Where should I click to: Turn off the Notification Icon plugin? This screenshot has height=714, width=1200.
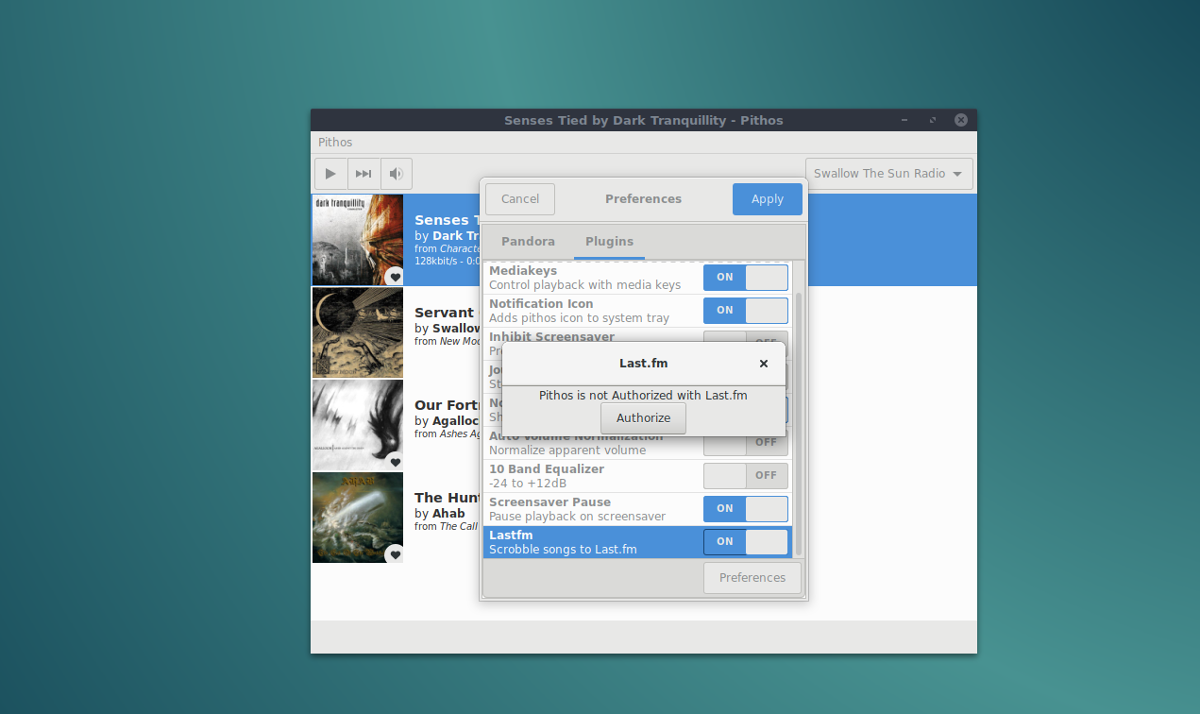(x=746, y=310)
